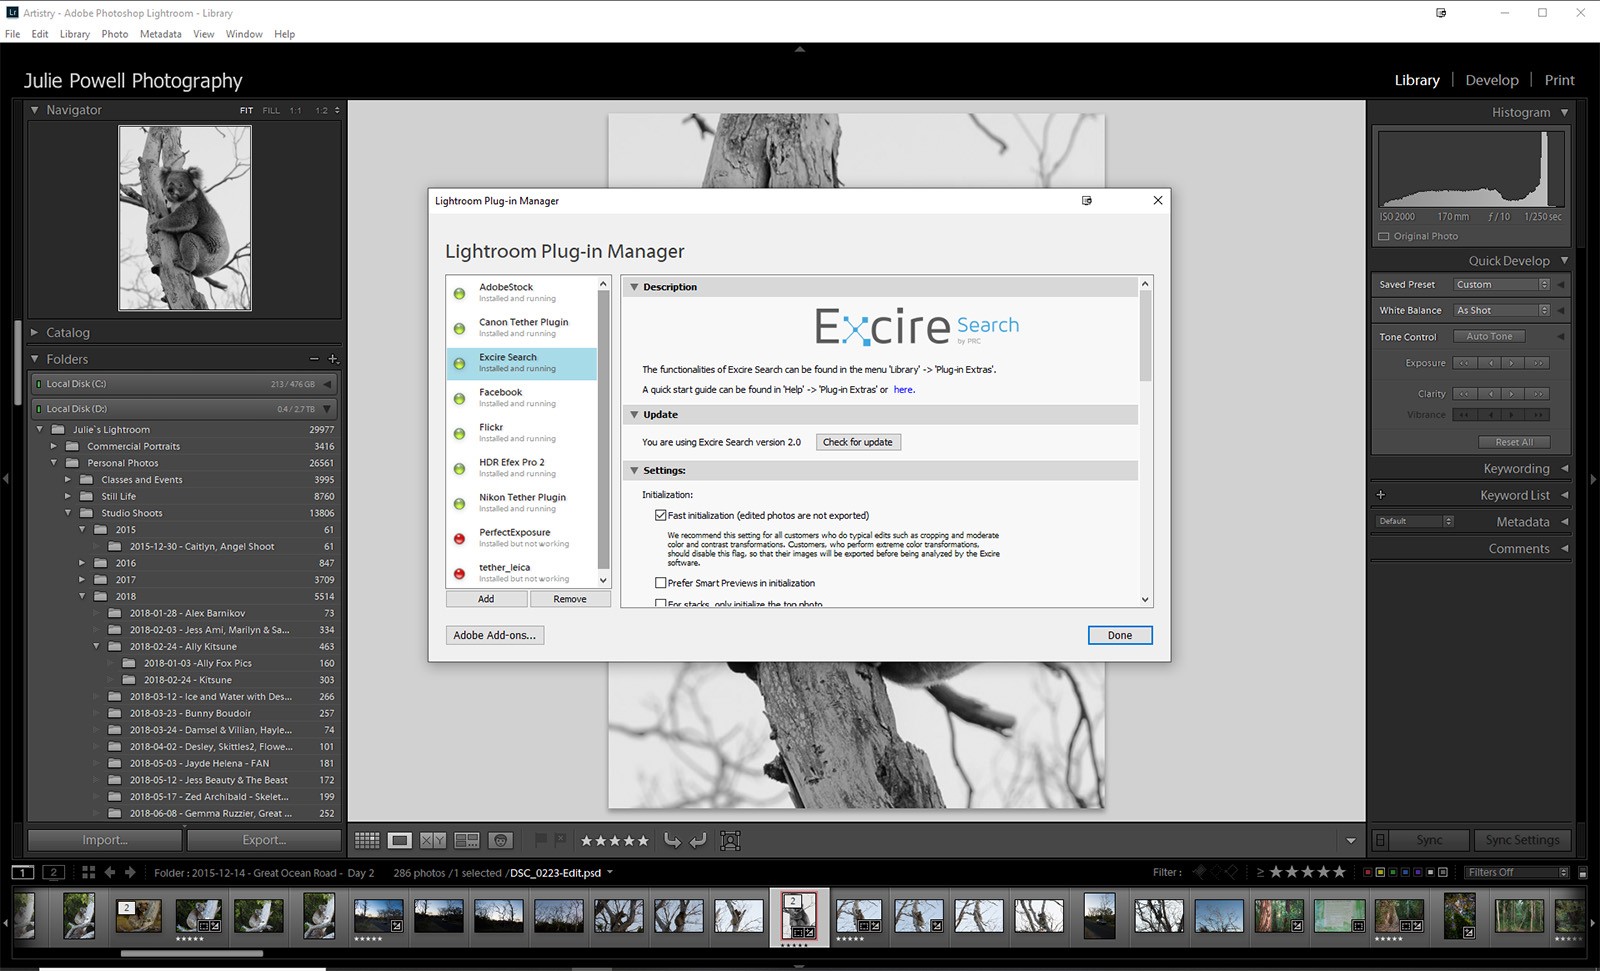Viewport: 1600px width, 971px height.
Task: Open the White Balance dropdown
Action: [1502, 311]
